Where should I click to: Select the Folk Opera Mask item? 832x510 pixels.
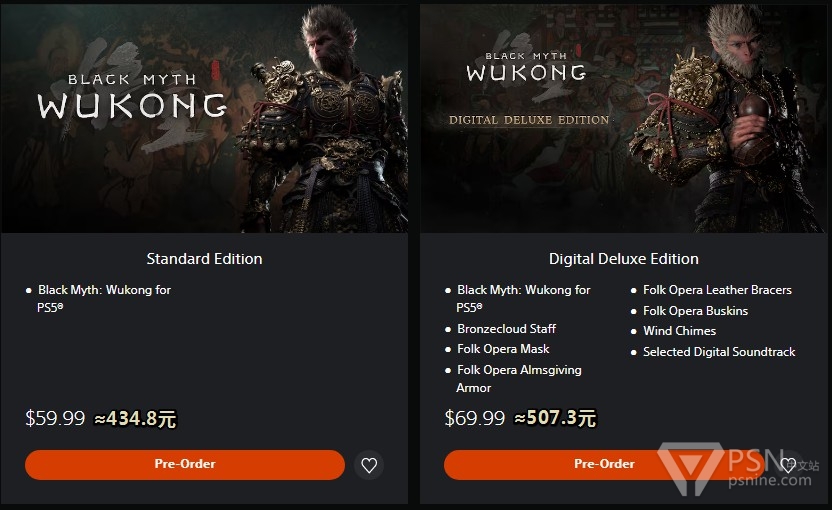pos(503,349)
